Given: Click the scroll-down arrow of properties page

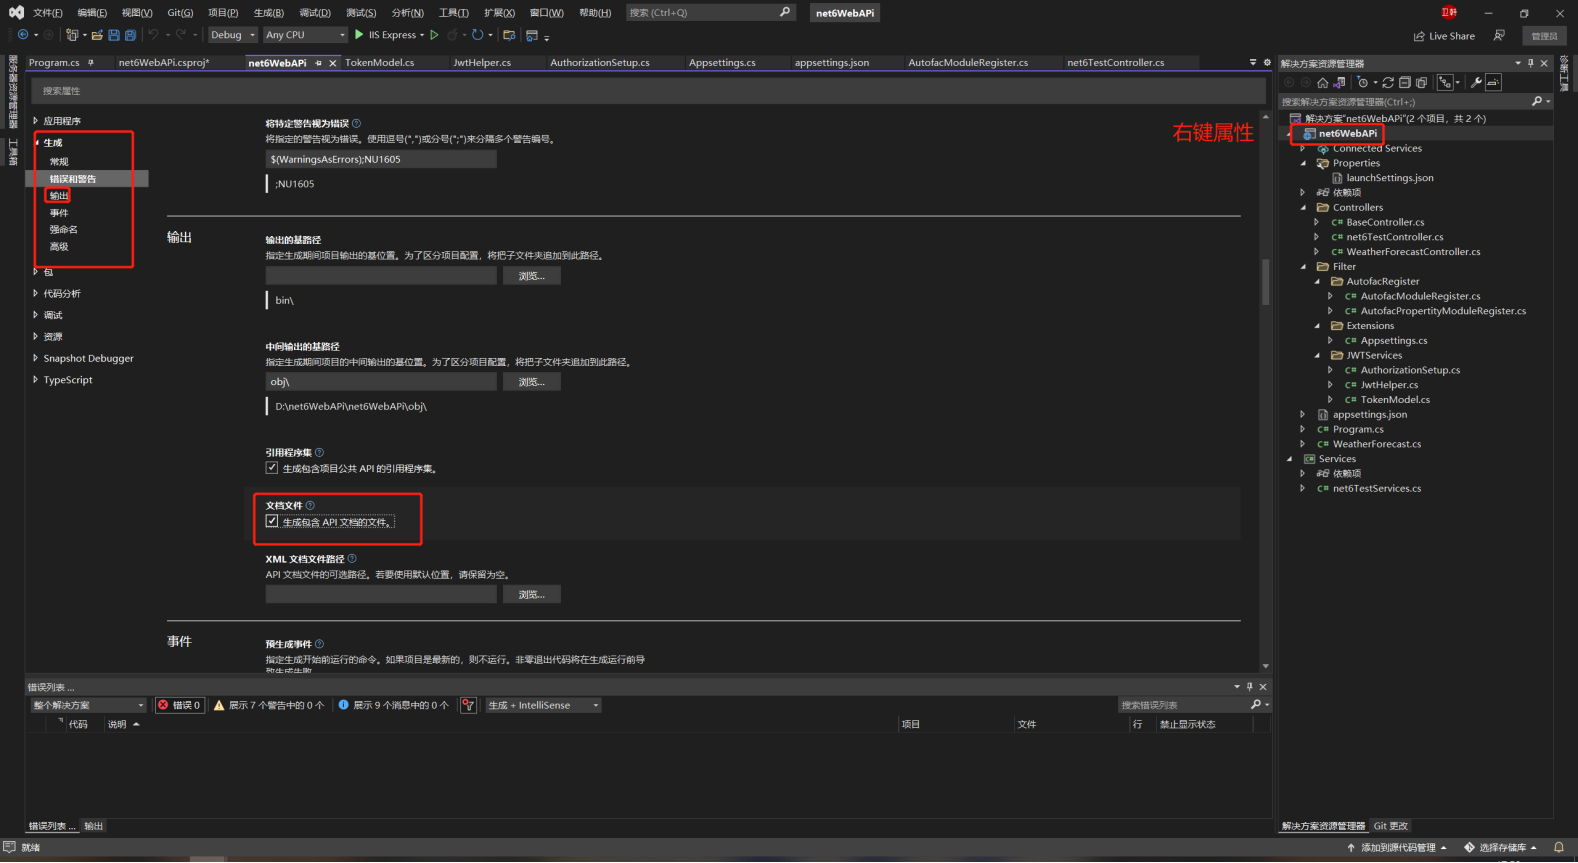Looking at the screenshot, I should coord(1265,666).
